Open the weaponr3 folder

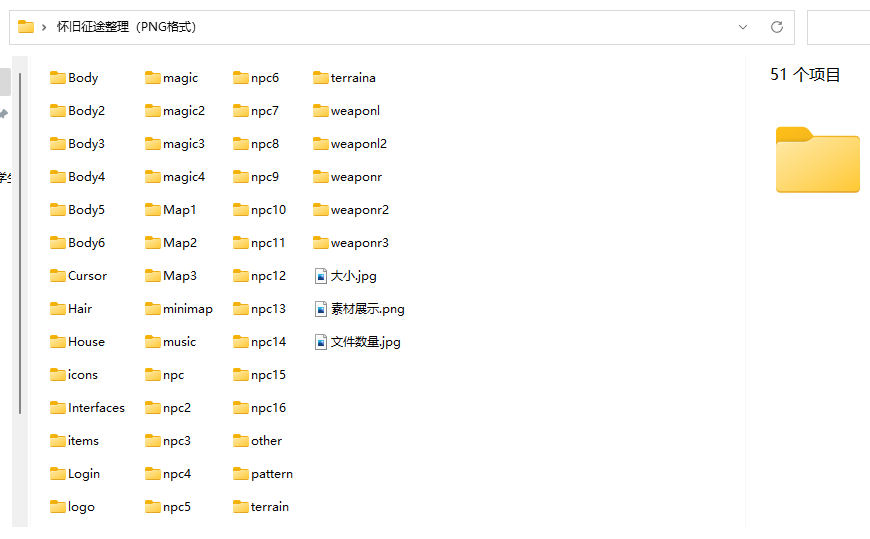click(x=359, y=243)
